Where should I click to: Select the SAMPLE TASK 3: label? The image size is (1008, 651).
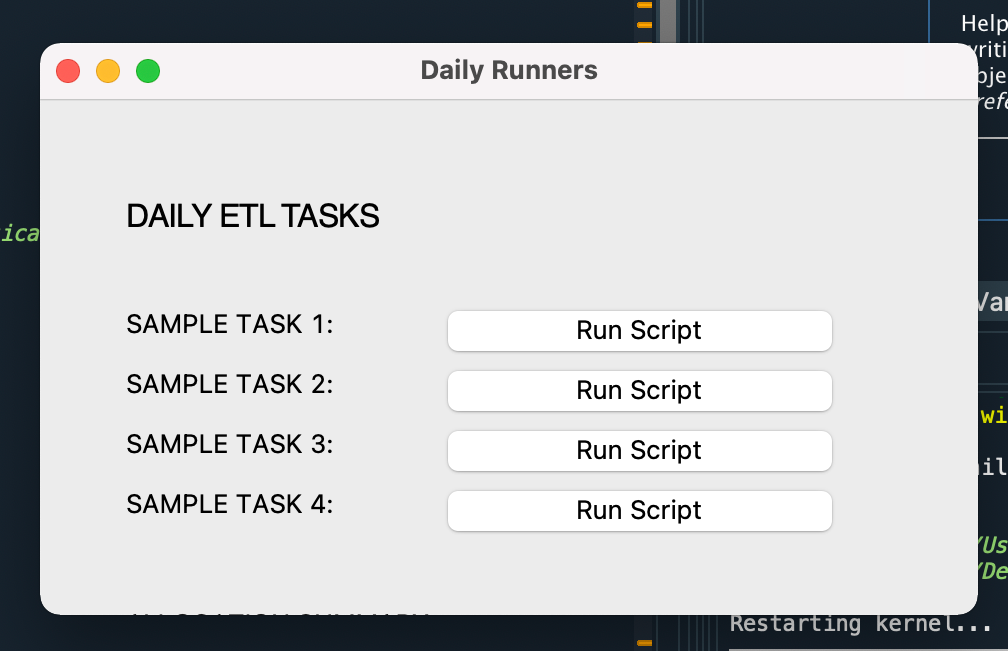[230, 444]
